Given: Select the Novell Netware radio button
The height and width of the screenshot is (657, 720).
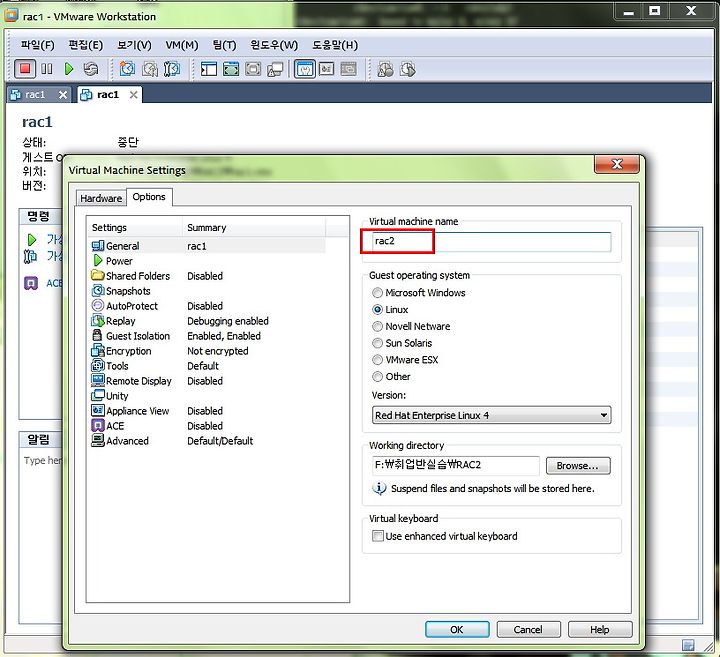Looking at the screenshot, I should click(x=377, y=326).
